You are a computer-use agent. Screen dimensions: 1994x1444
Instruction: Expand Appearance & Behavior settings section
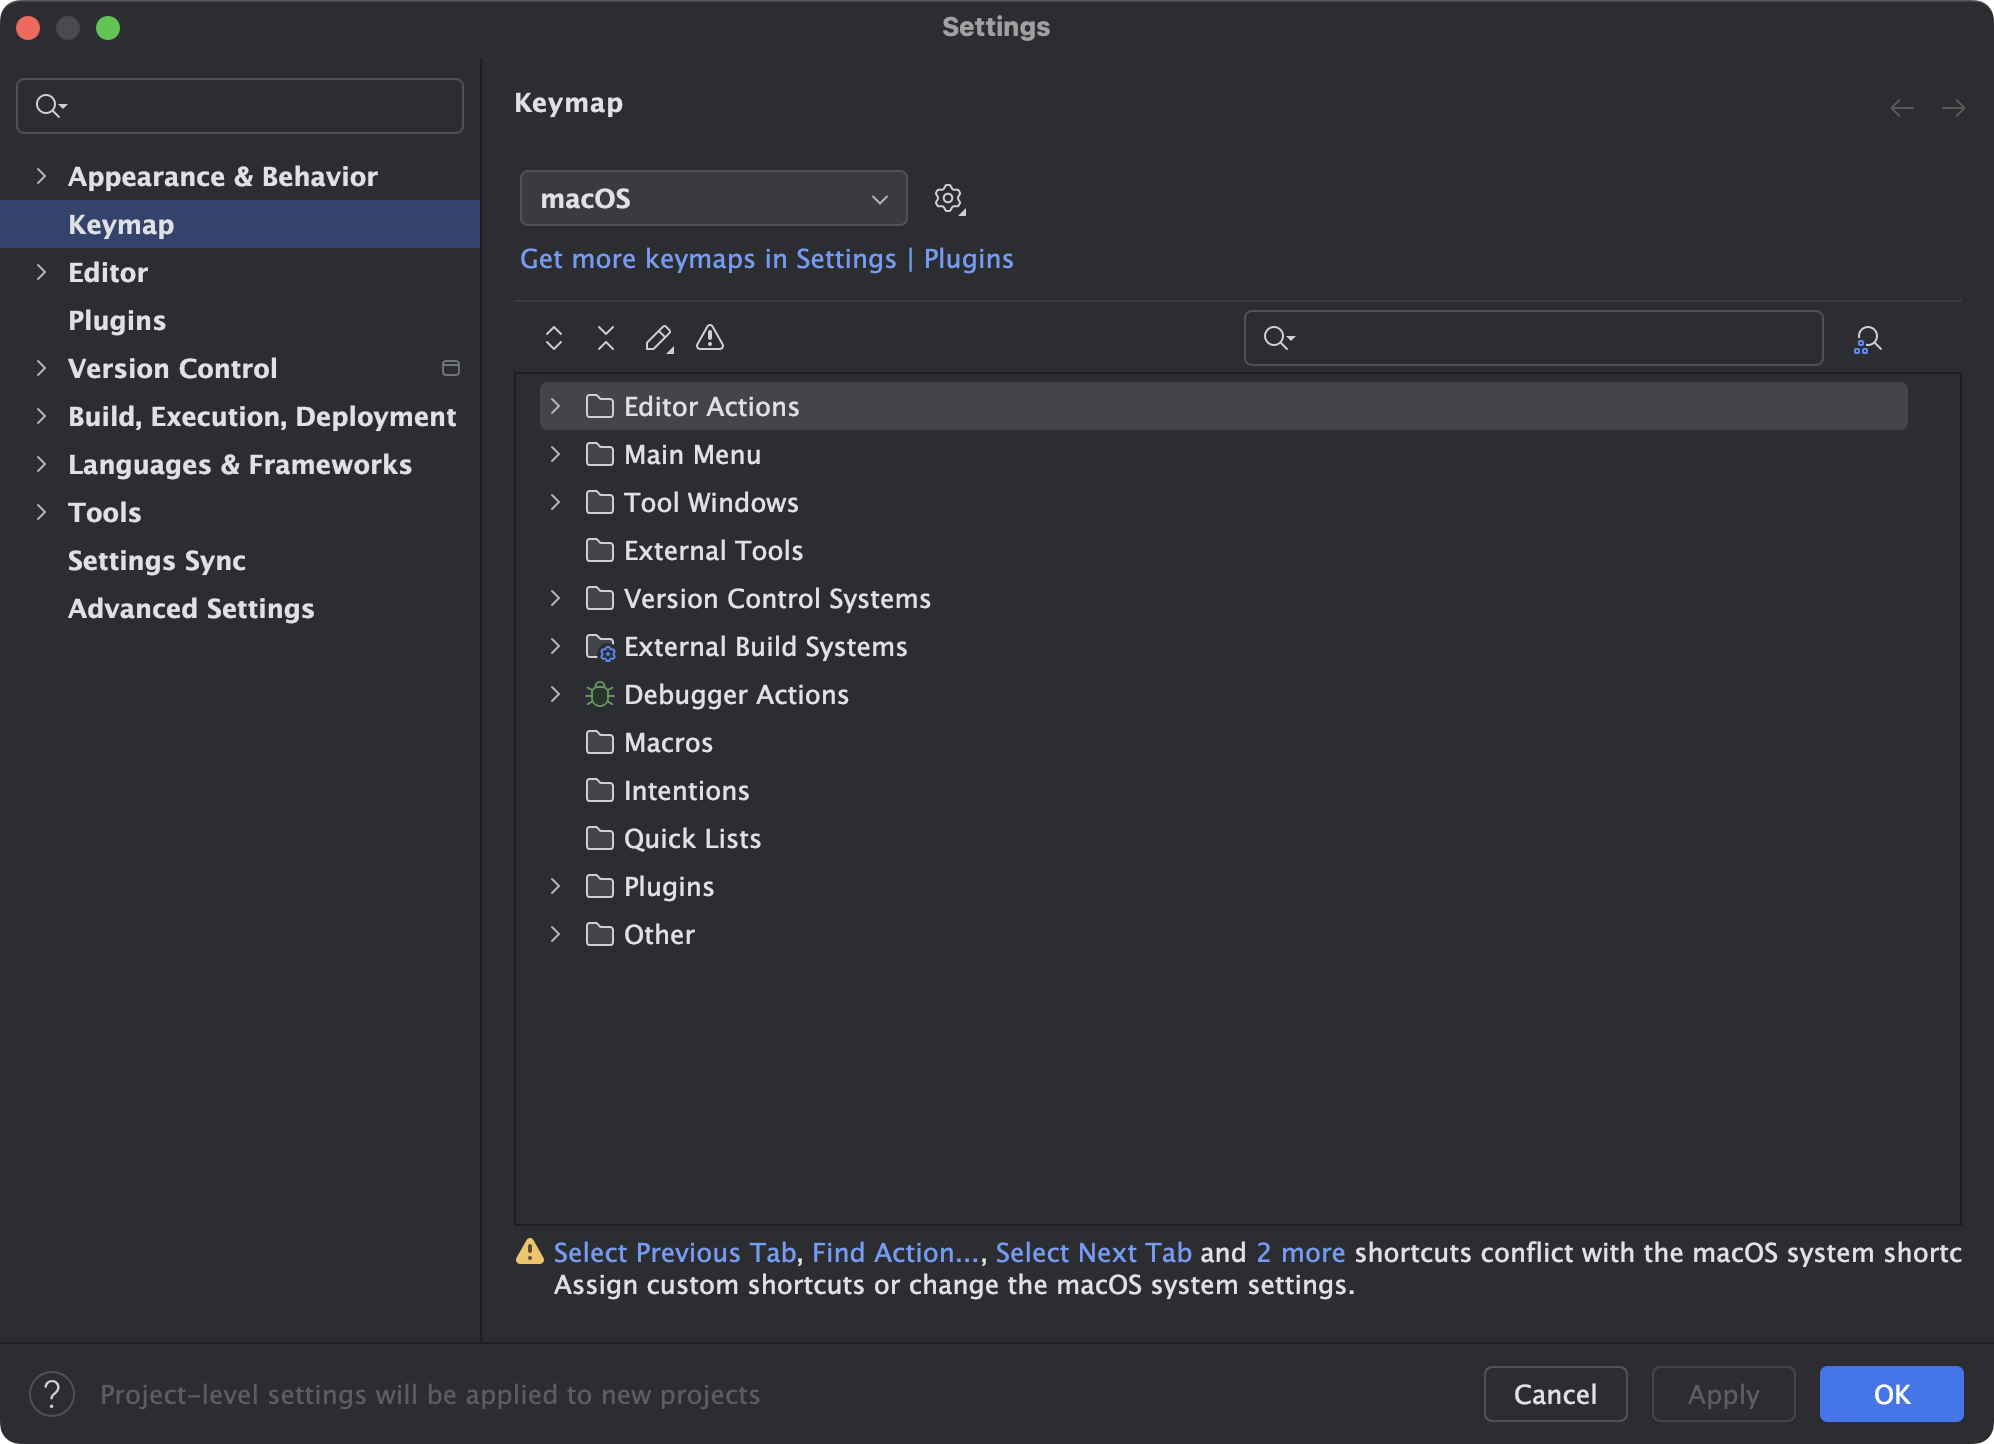point(41,177)
